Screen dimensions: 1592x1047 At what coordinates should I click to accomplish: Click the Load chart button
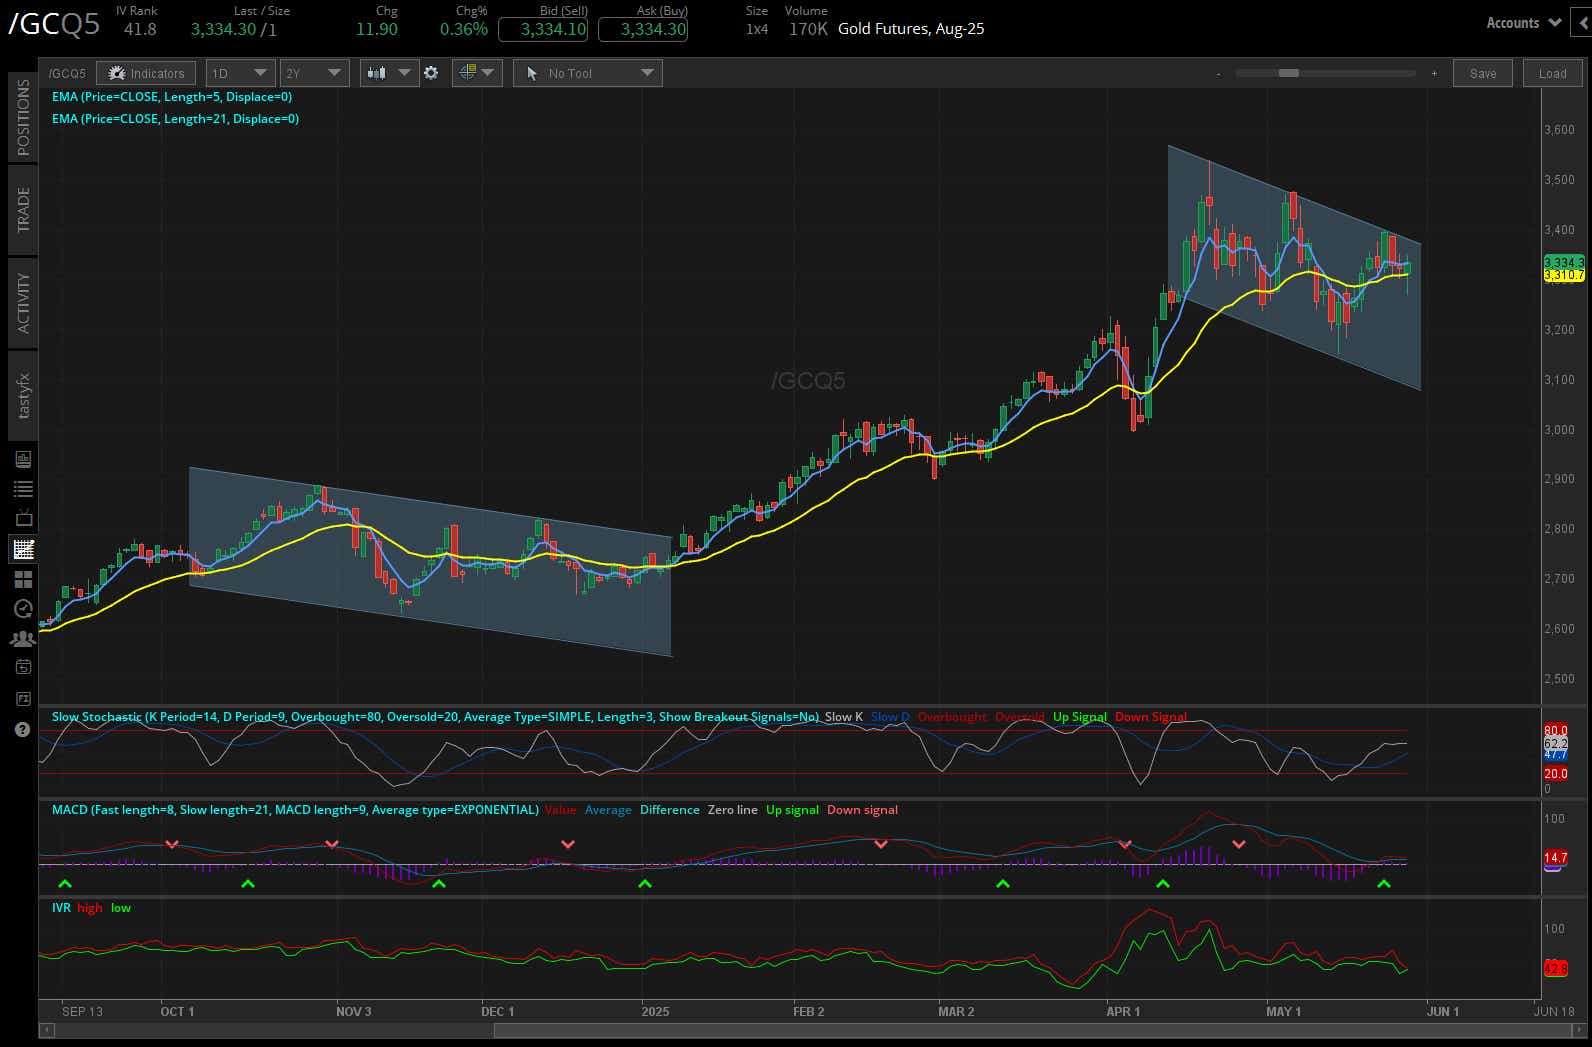click(x=1553, y=73)
